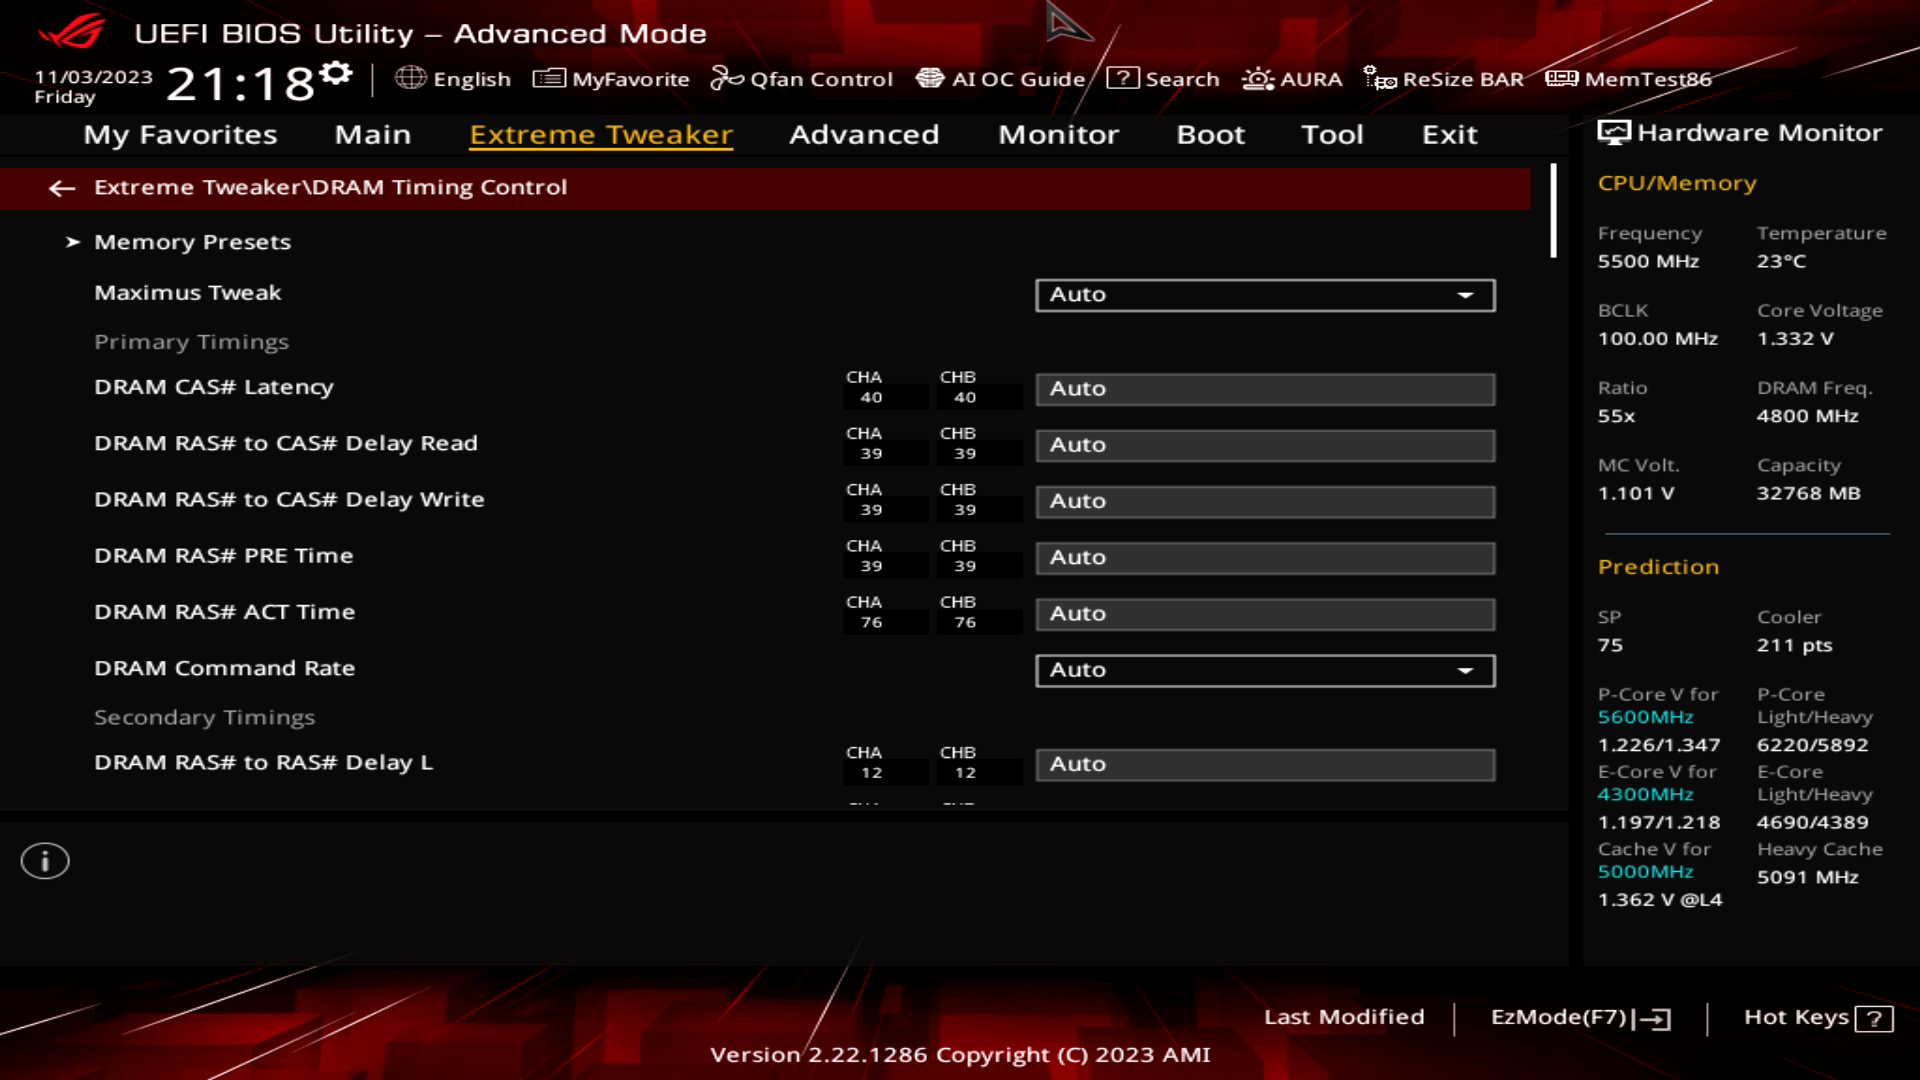This screenshot has width=1920, height=1080.
Task: Click EzMode toggle button
Action: click(1578, 1015)
